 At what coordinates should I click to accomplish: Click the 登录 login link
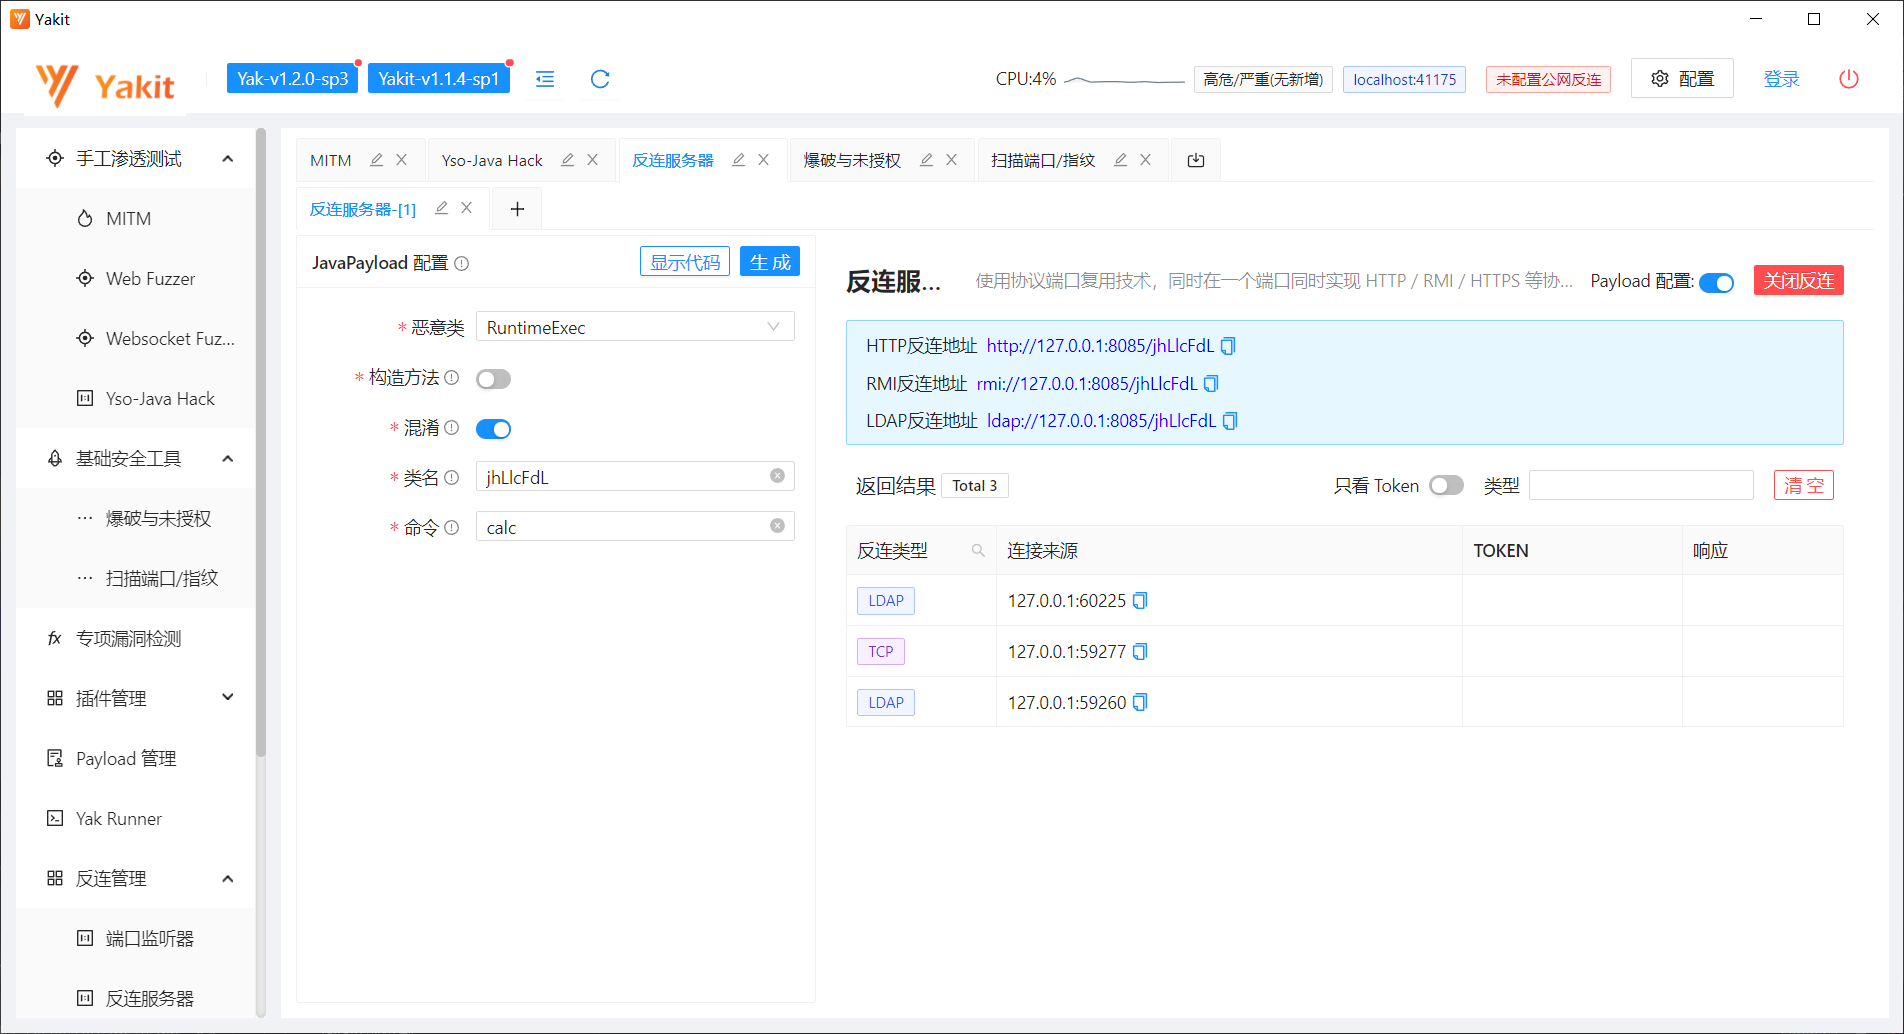point(1781,79)
